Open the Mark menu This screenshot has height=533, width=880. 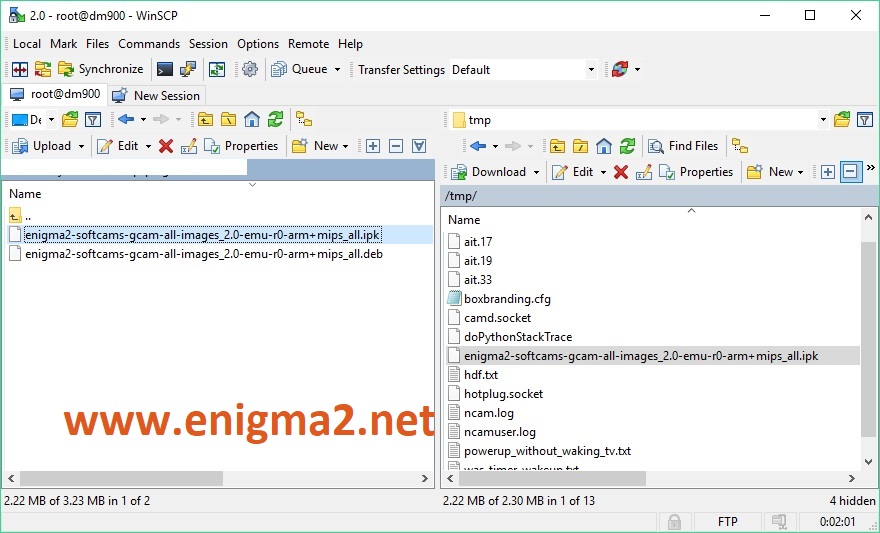(x=63, y=44)
